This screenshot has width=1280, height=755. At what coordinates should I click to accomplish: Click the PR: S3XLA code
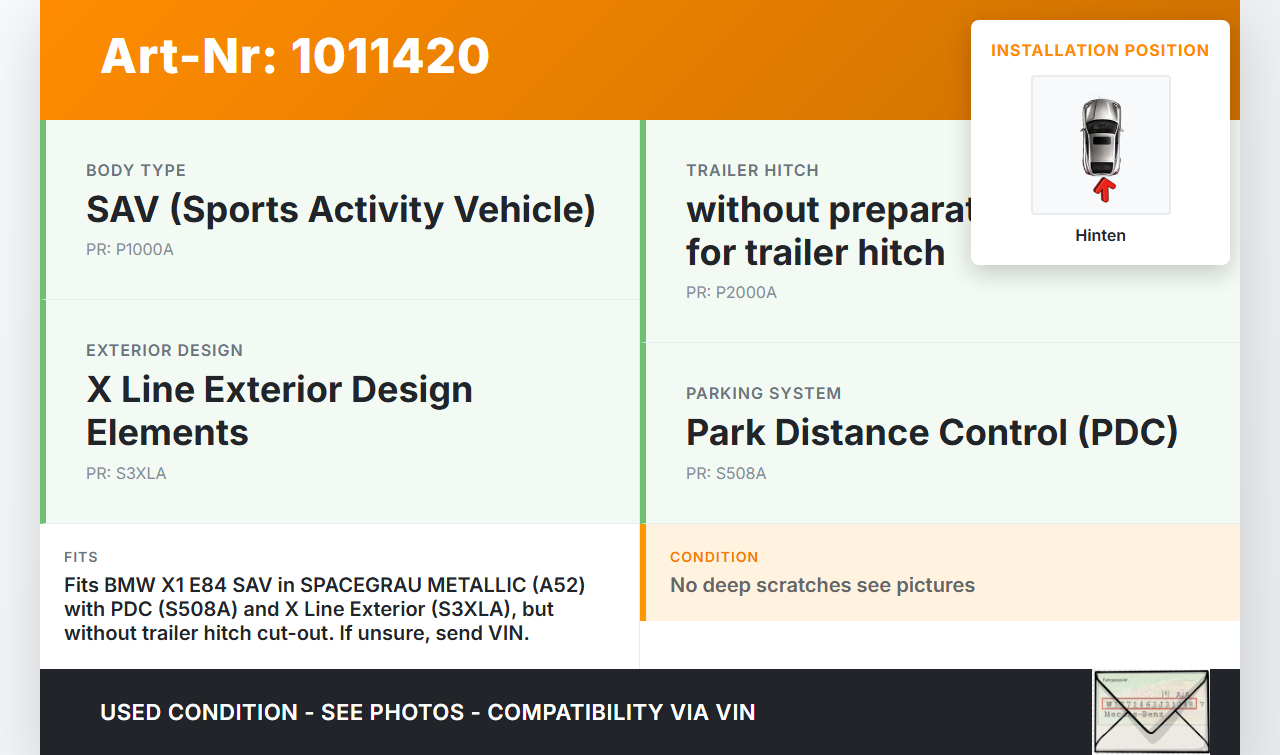point(126,474)
